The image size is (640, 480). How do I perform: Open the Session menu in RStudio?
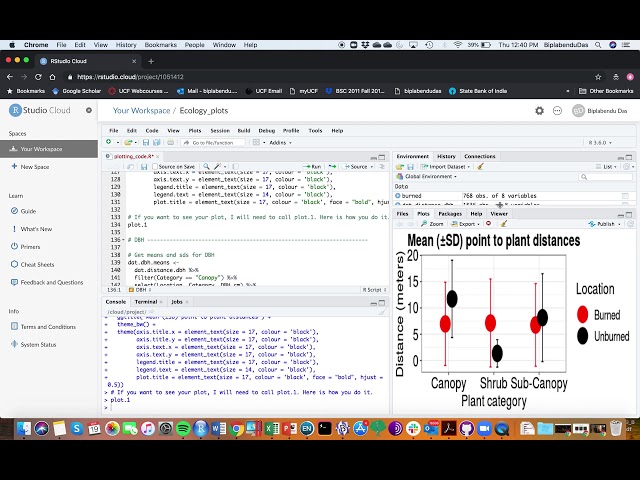tap(220, 131)
